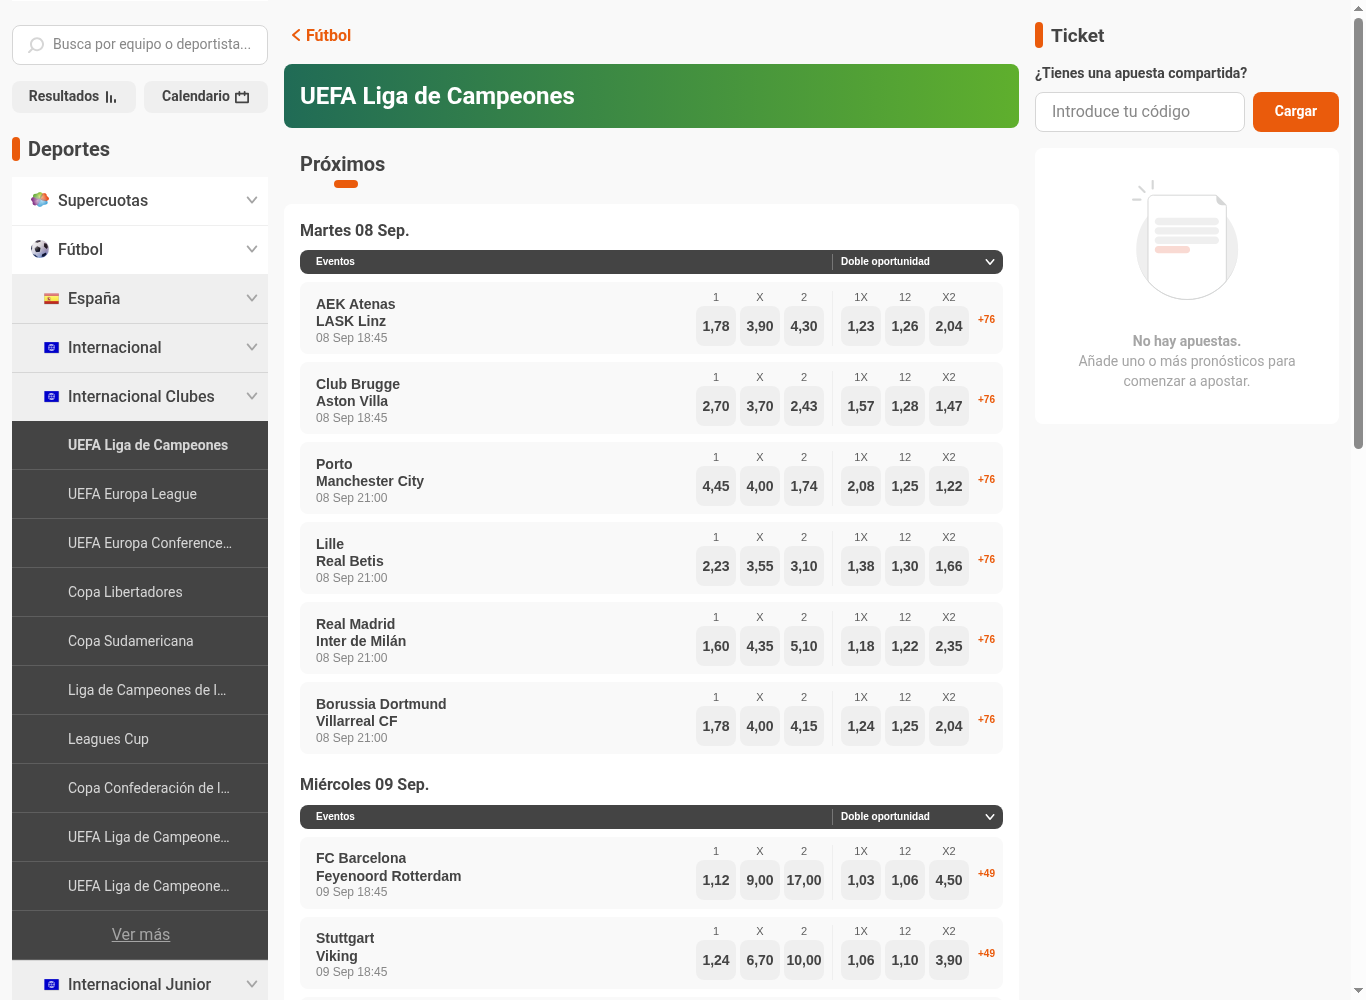Expand the Internacional Junior chevron
Screen dimensions: 1366x1000
pos(252,984)
